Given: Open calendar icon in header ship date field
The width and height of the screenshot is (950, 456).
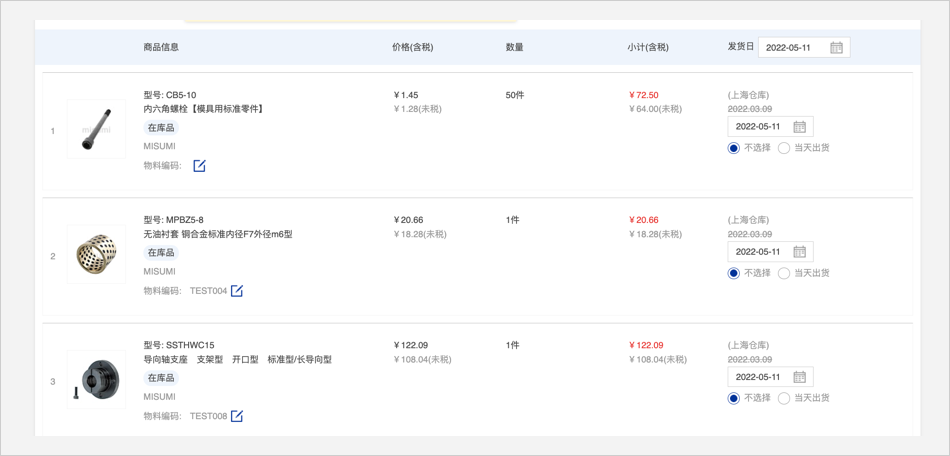Looking at the screenshot, I should pos(836,48).
